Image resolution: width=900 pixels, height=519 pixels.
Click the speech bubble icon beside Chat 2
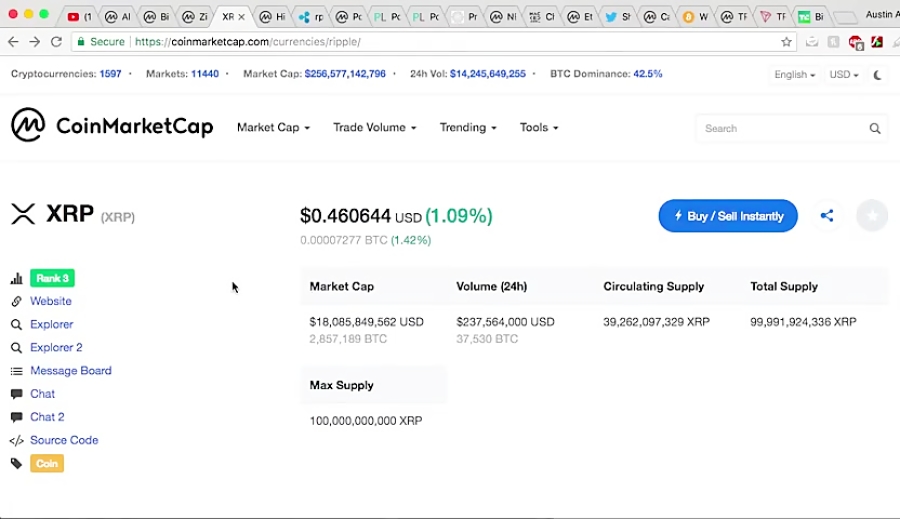[17, 417]
